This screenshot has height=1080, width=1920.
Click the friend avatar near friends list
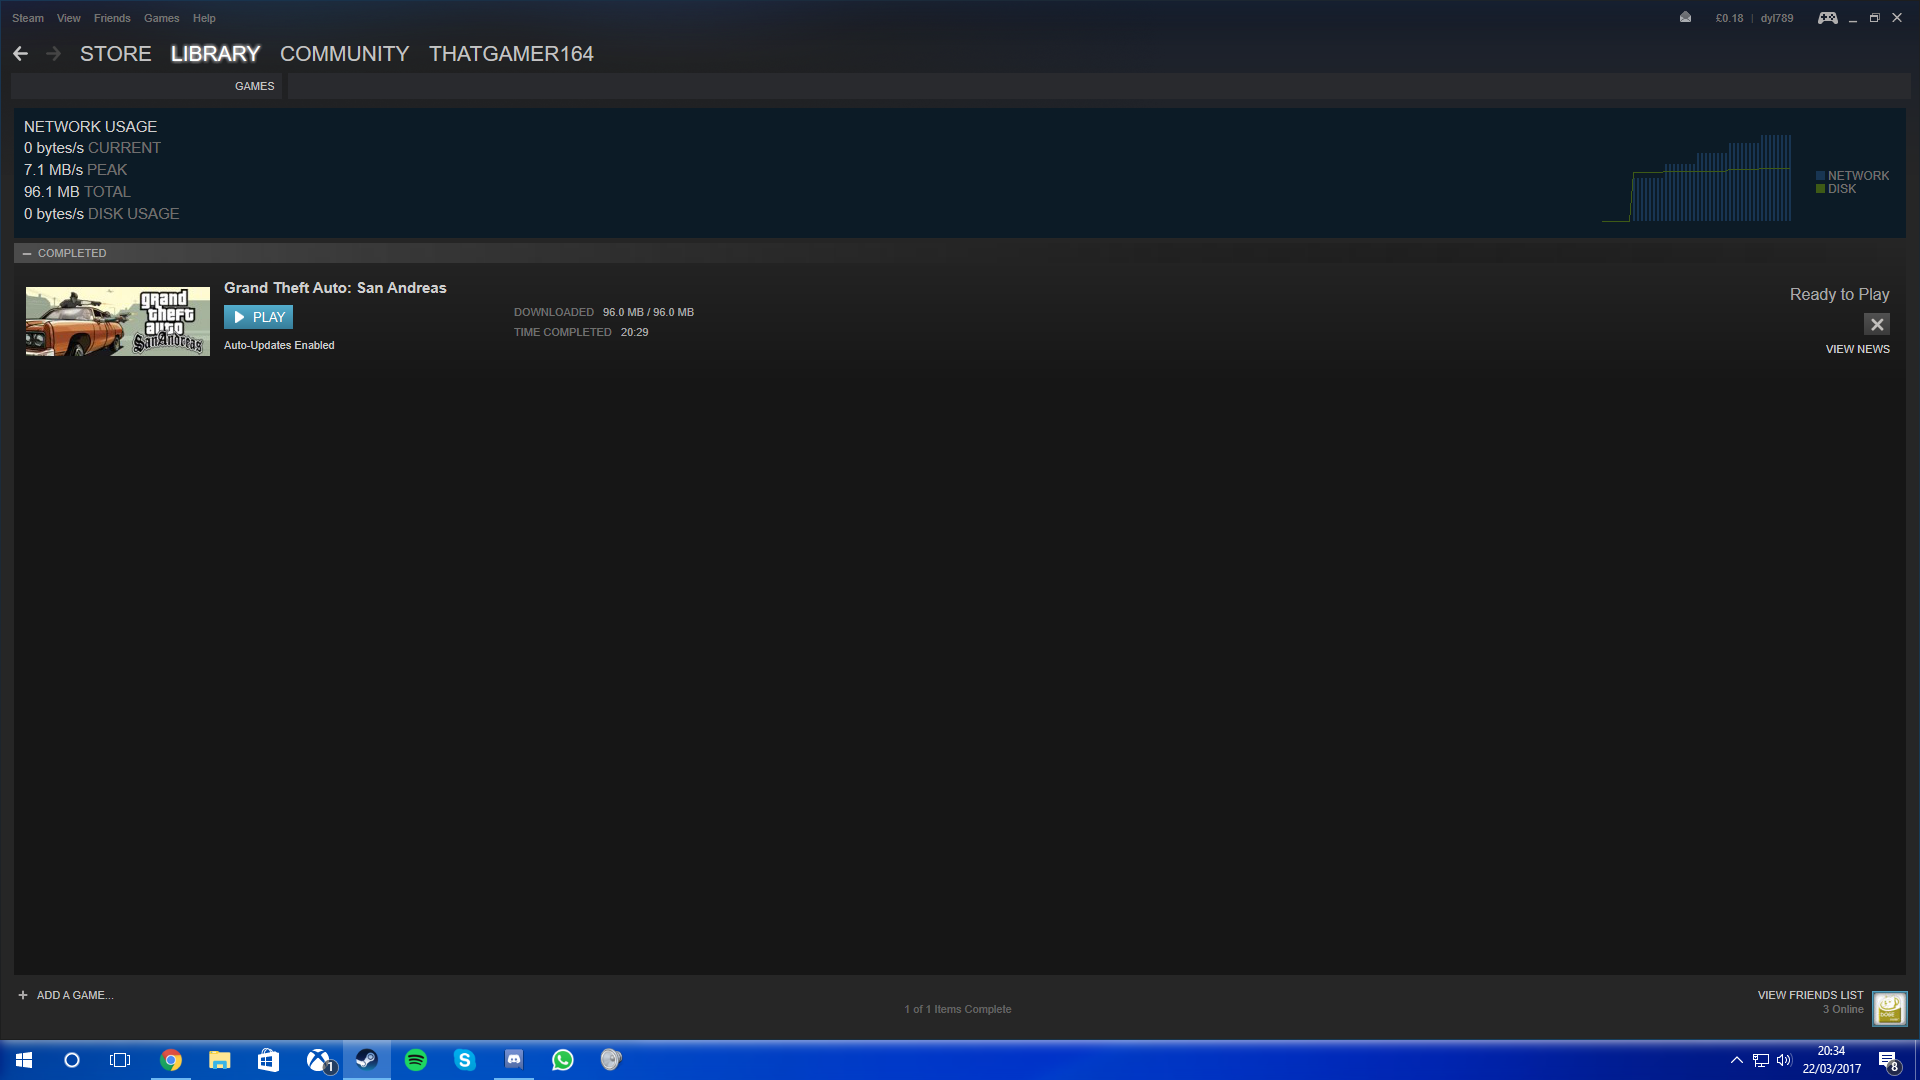click(1889, 1008)
